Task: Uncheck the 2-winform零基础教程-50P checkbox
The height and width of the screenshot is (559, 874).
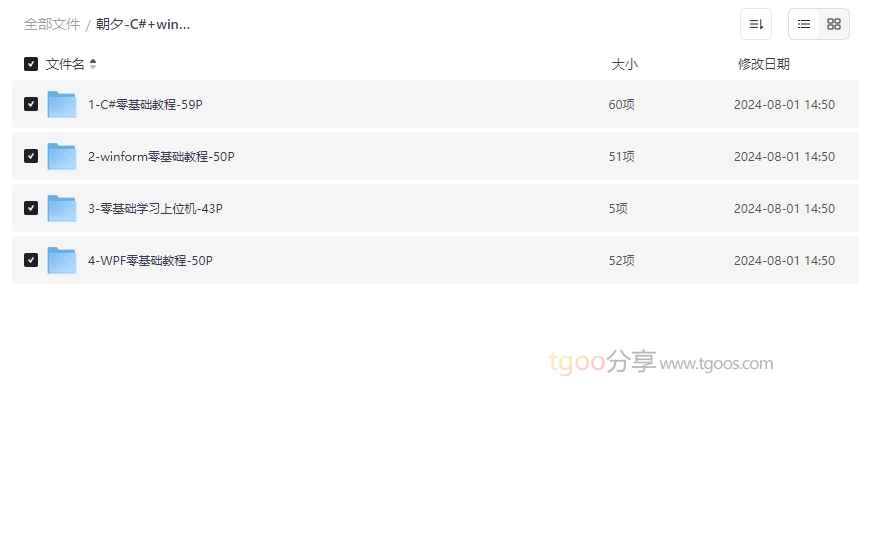Action: [31, 156]
